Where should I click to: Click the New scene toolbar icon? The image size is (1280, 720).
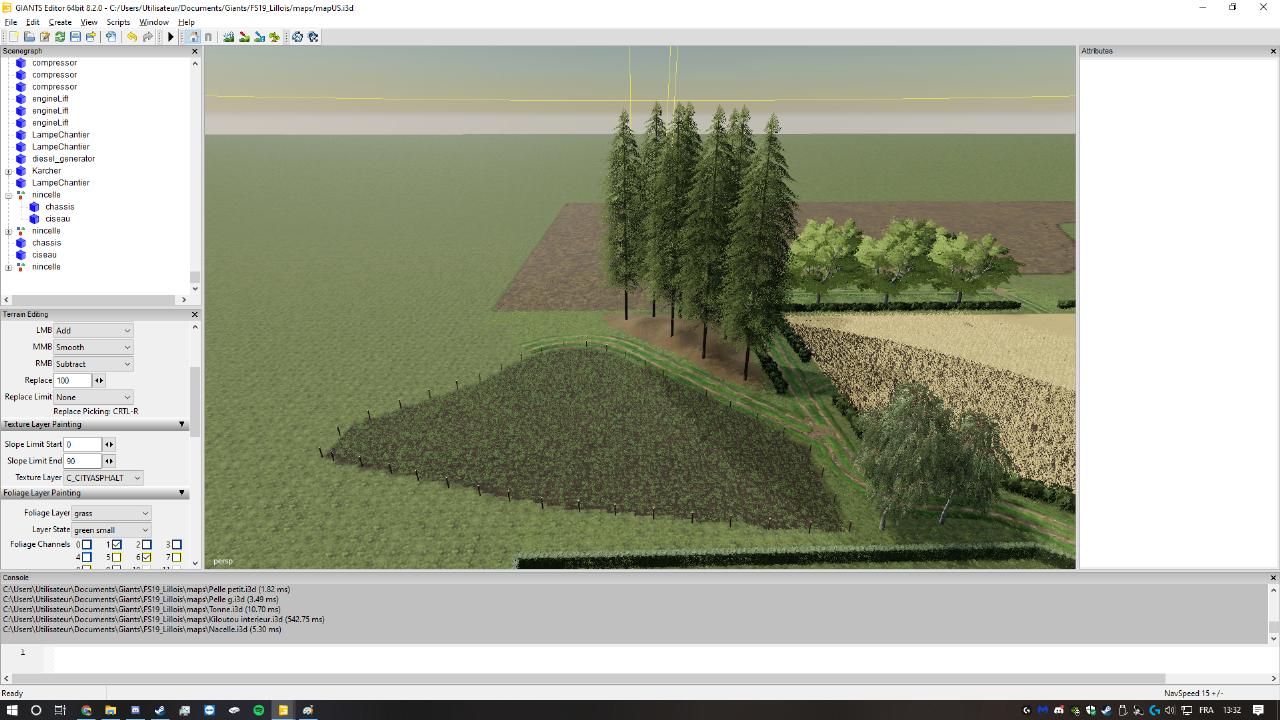coord(13,37)
